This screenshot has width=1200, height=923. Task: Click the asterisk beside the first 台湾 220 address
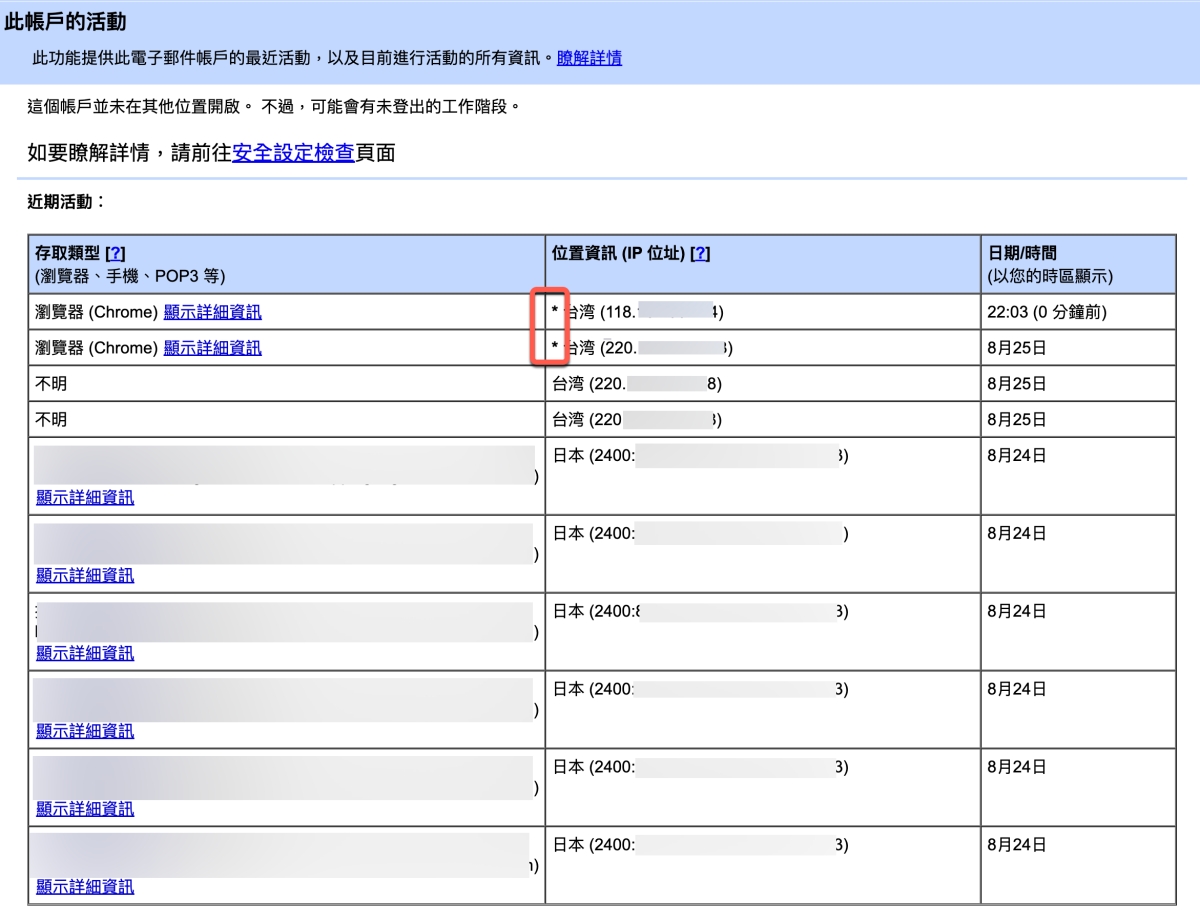click(555, 348)
